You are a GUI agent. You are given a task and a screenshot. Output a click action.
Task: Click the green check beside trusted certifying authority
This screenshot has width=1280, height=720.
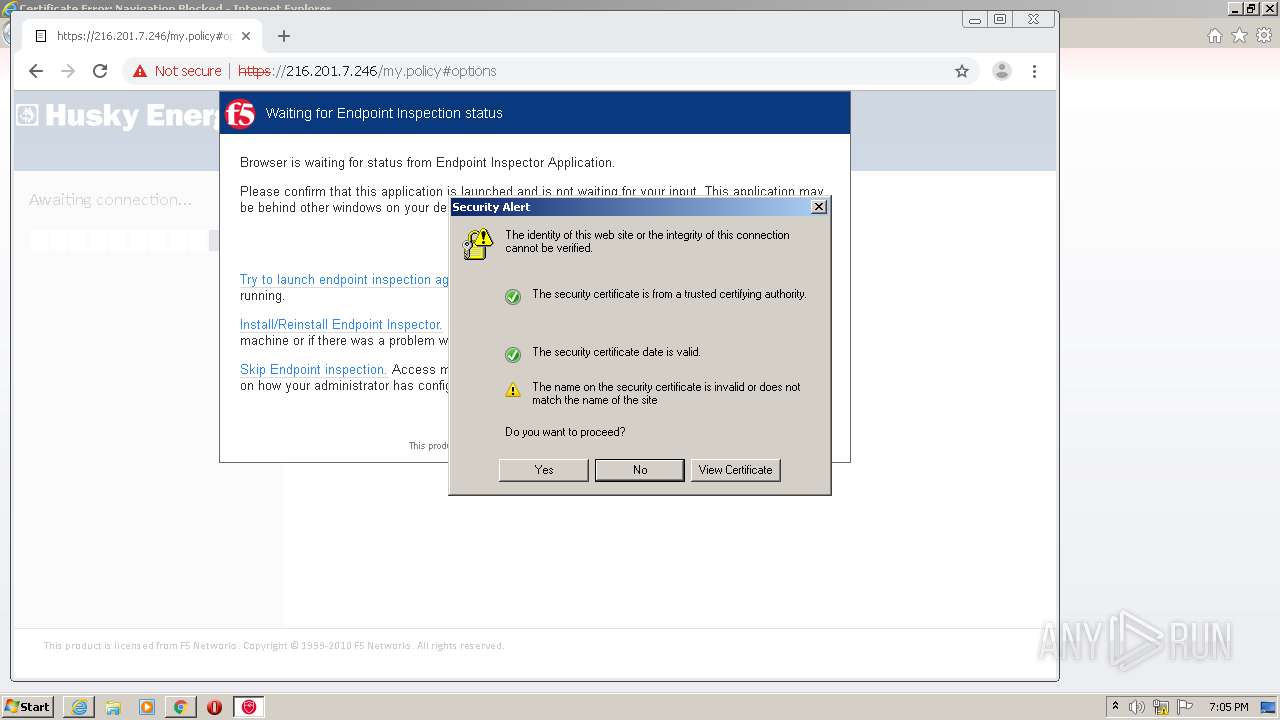click(513, 296)
